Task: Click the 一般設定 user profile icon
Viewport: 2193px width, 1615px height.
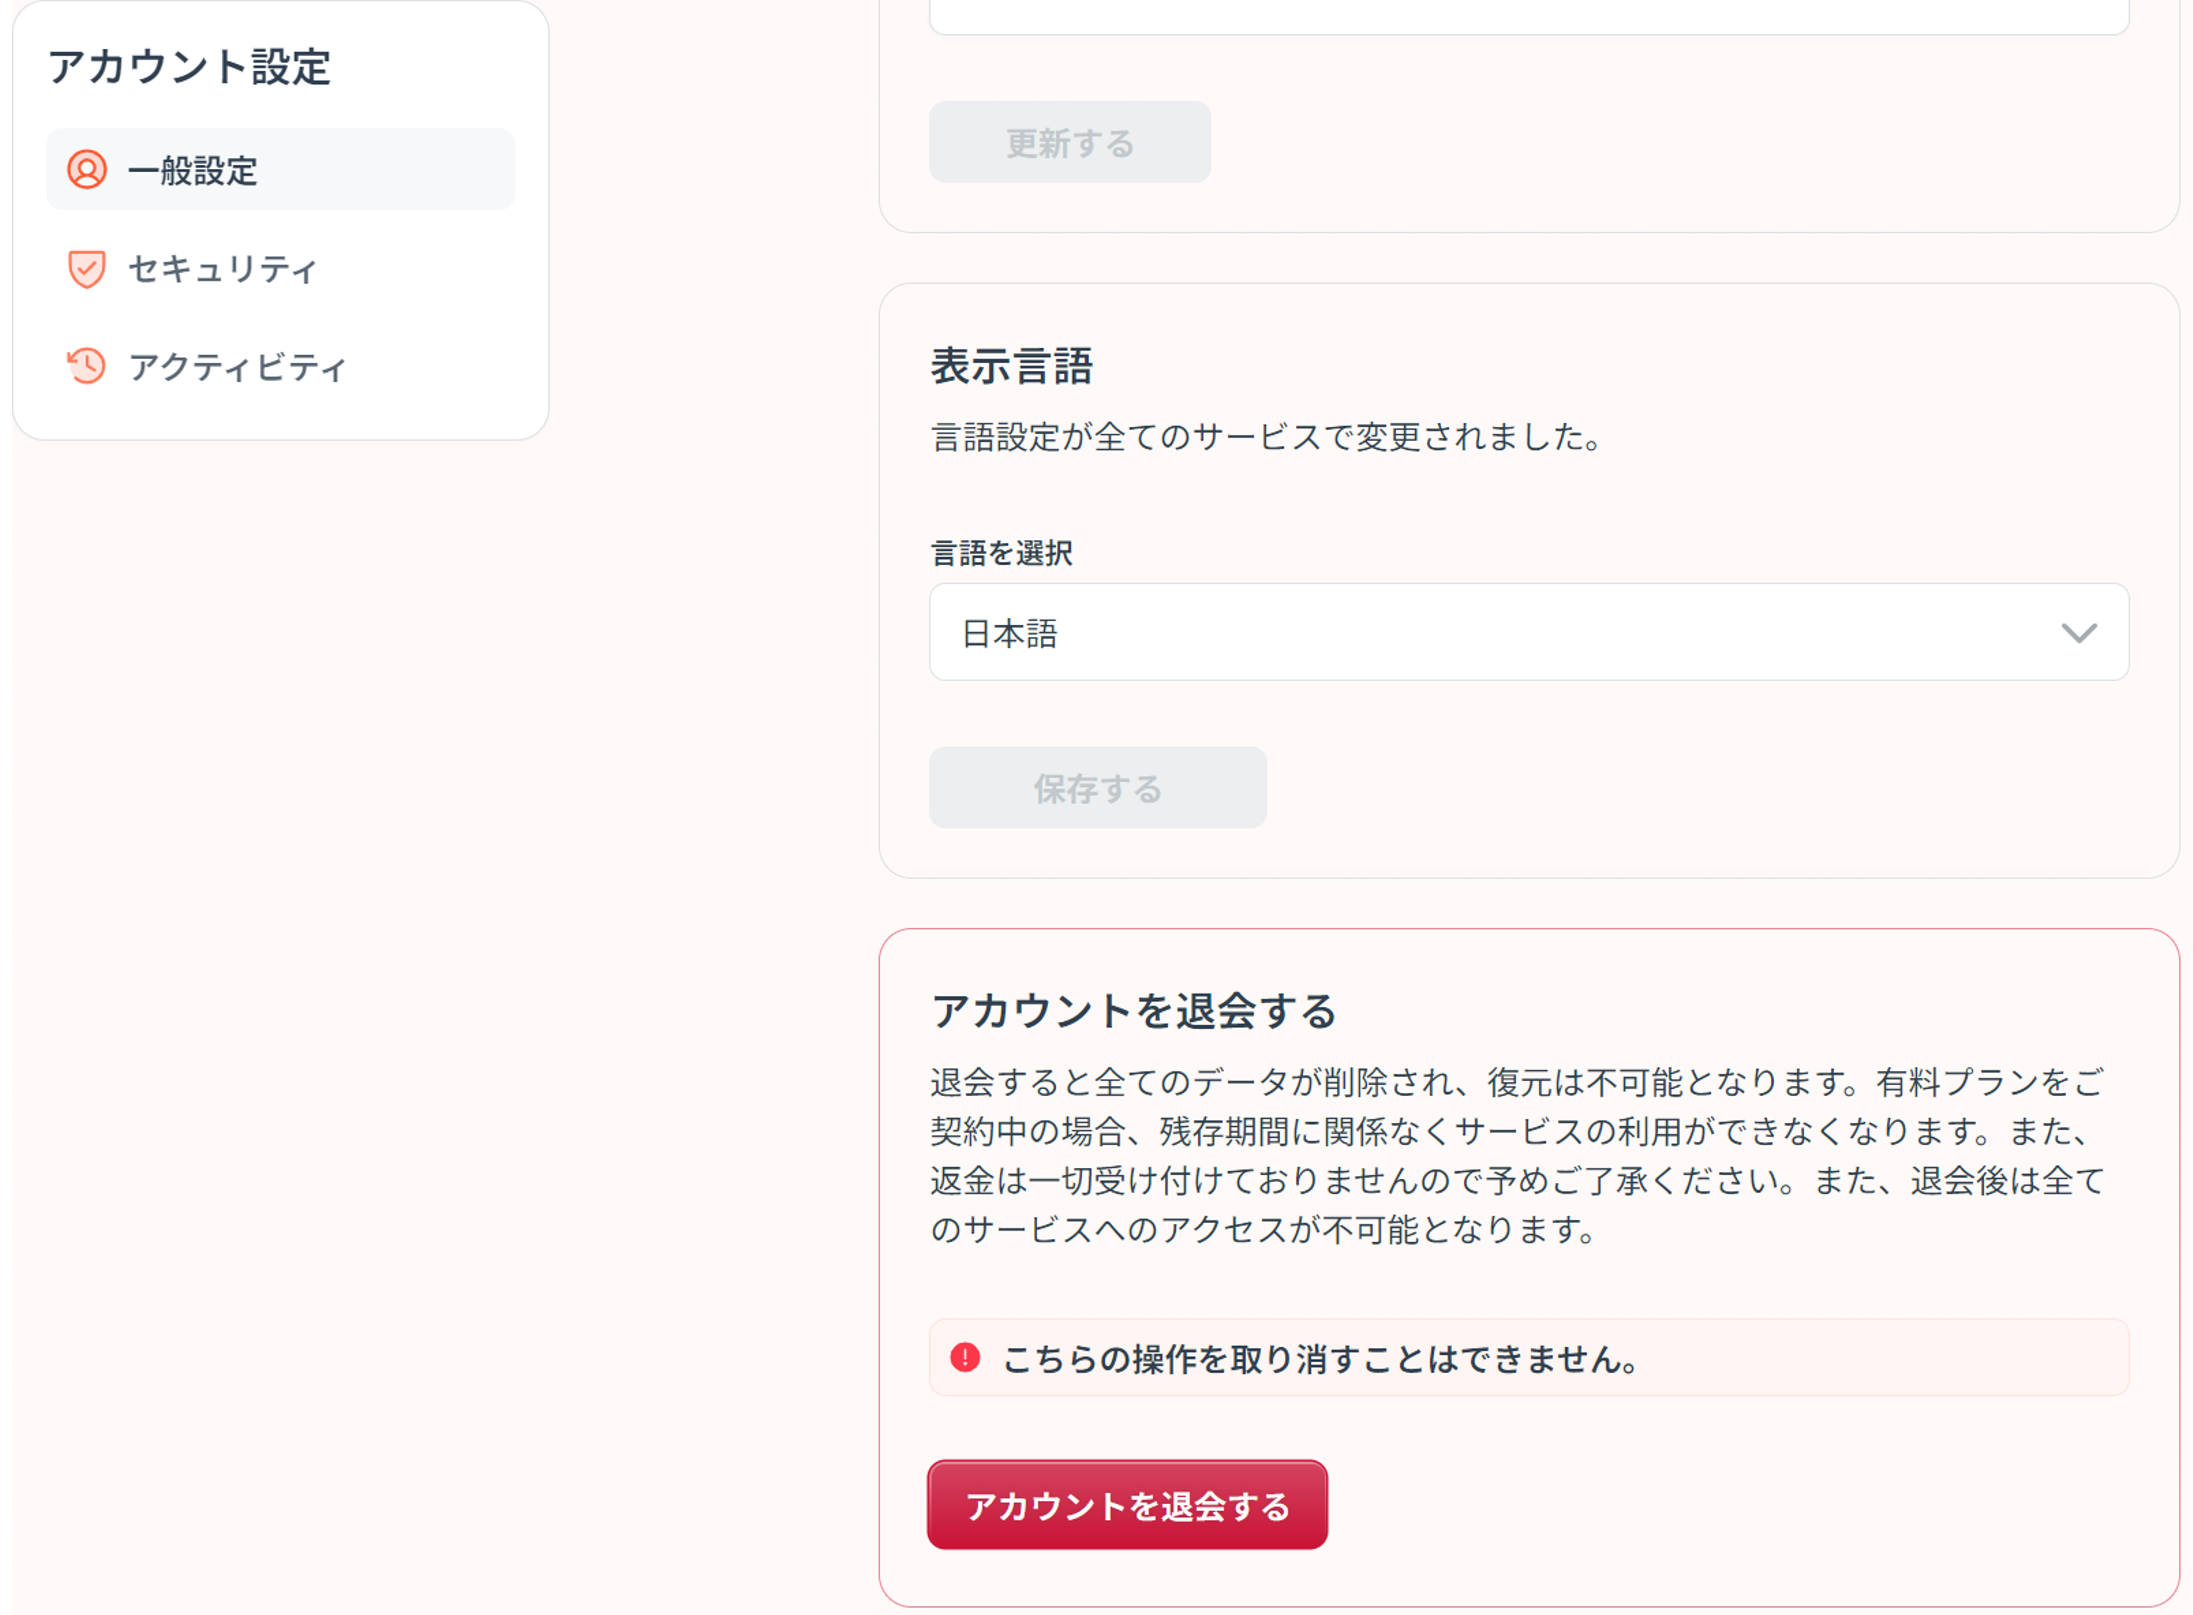Action: 87,170
